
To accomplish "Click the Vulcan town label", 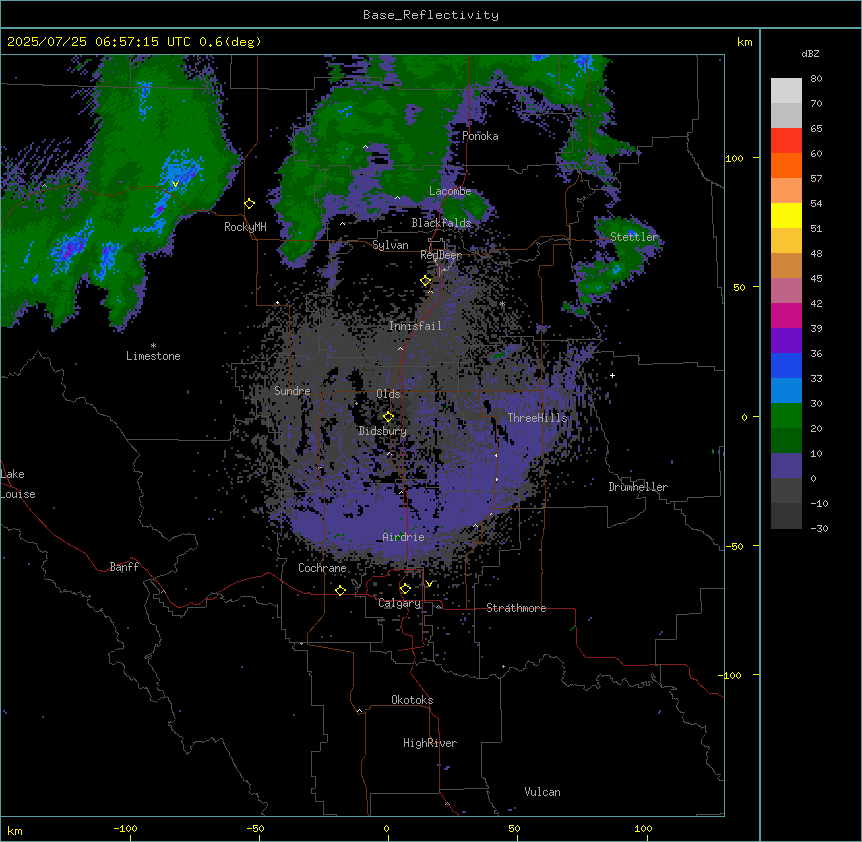I will (x=543, y=792).
